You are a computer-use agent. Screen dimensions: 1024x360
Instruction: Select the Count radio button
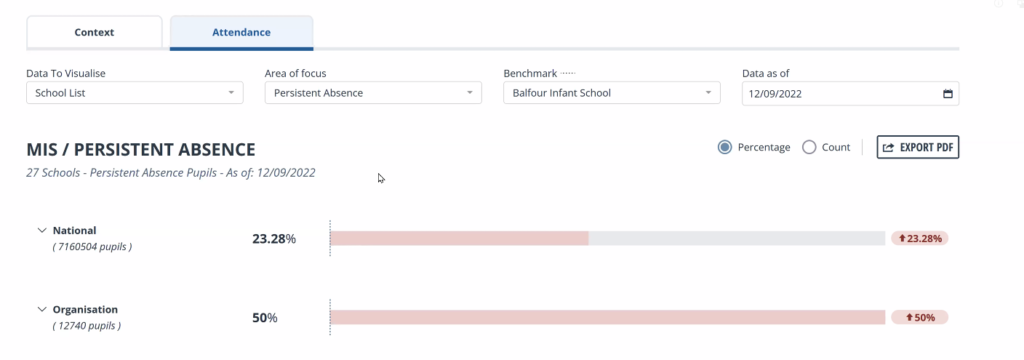click(809, 147)
